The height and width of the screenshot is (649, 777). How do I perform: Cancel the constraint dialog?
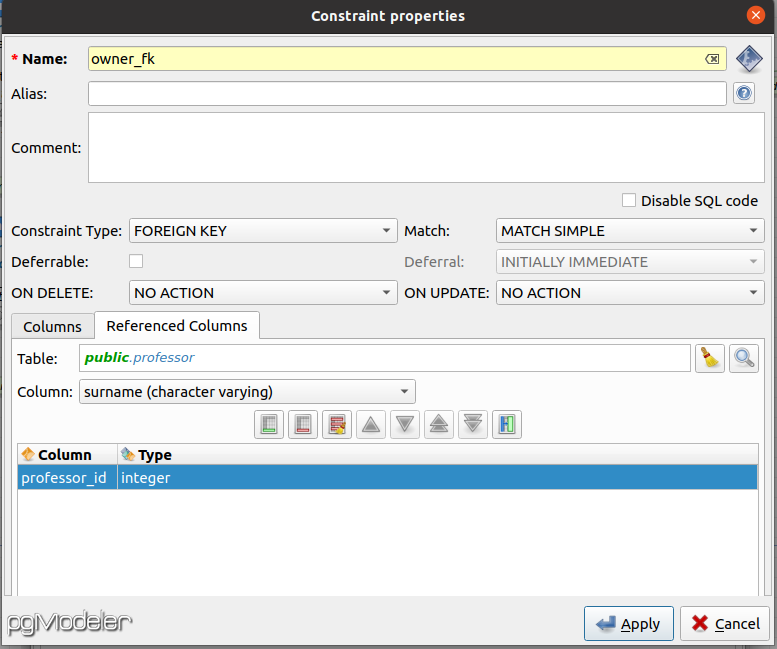(726, 623)
